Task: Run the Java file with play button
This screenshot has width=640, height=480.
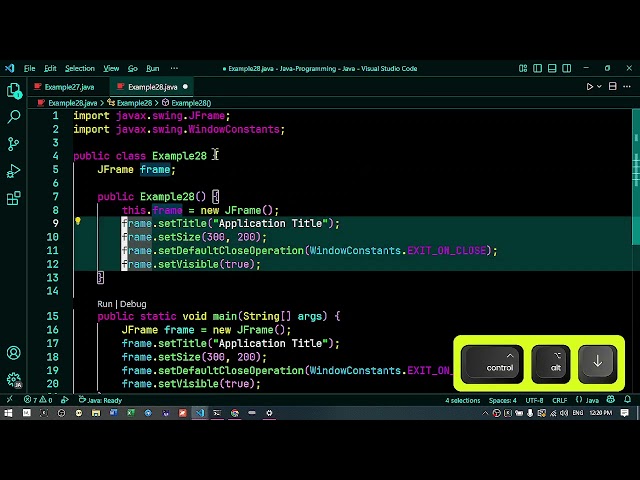Action: pos(589,87)
